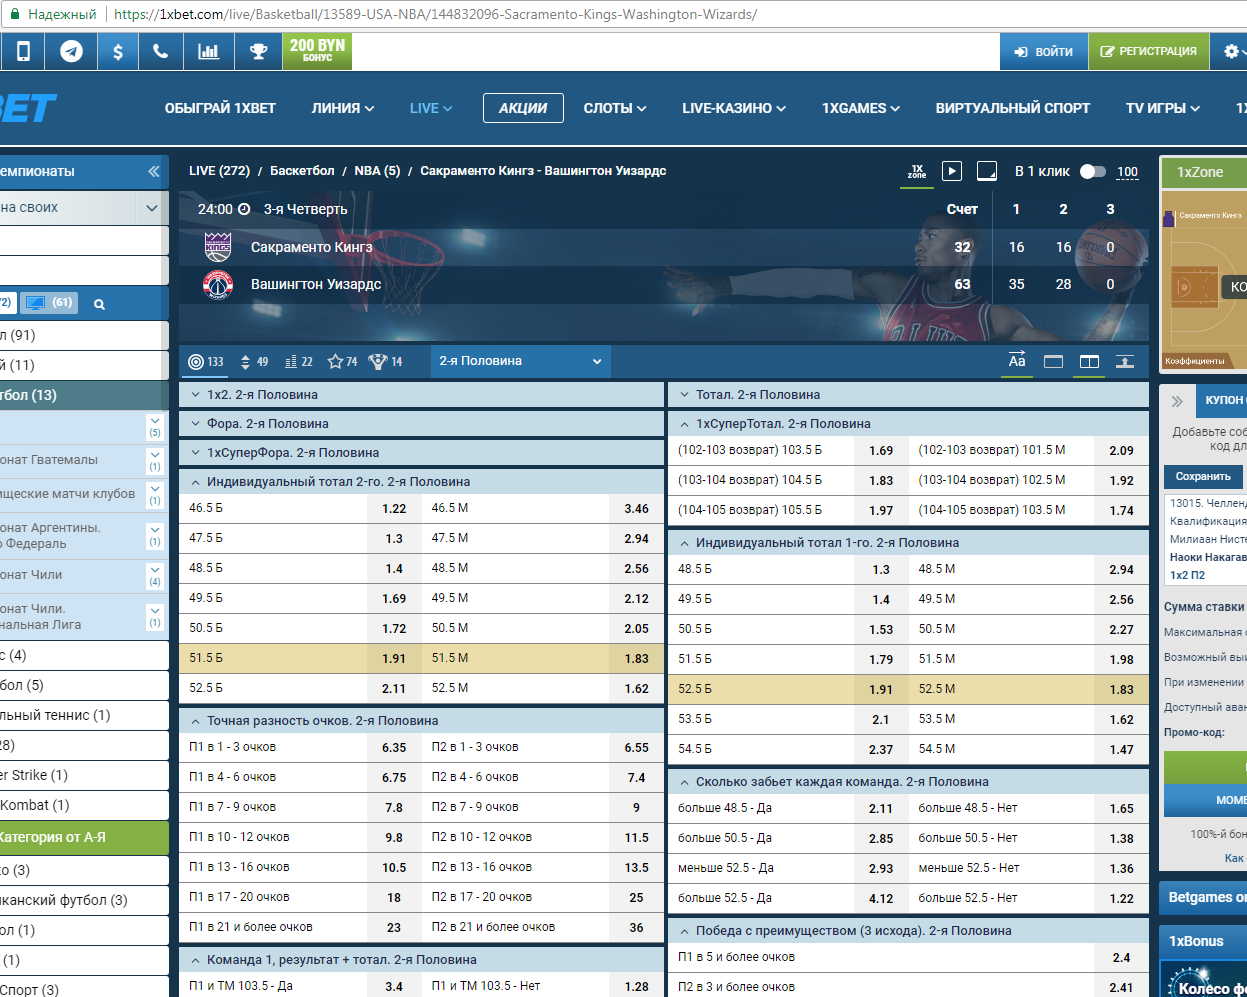Toggle checkbox for Чемпионат Гватемалы row
Screen dimensions: 1247x997
[155, 460]
